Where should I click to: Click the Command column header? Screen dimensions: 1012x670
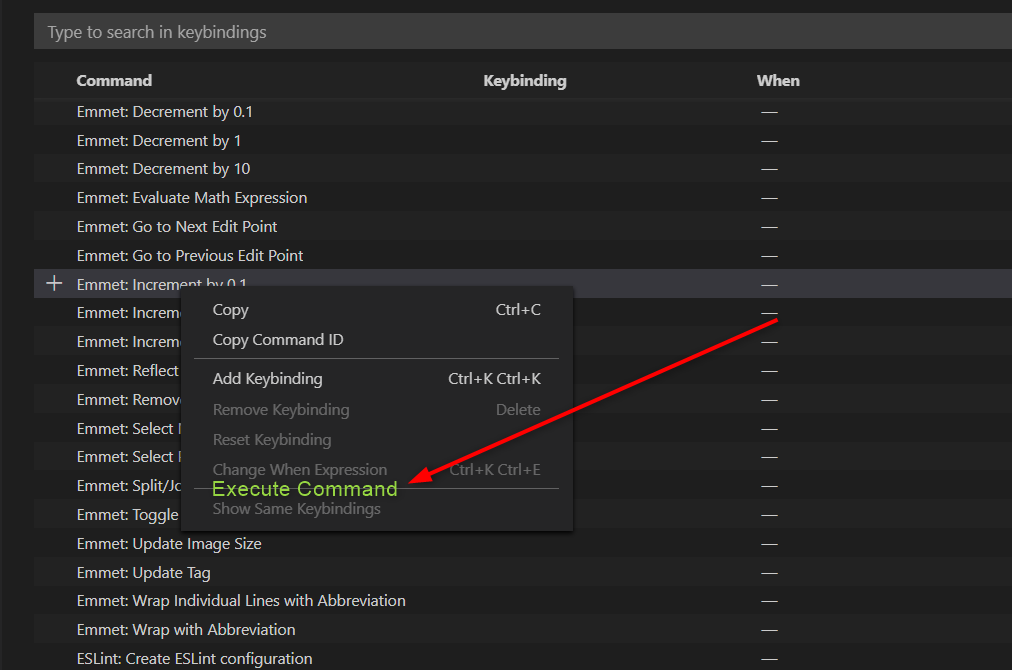click(x=114, y=81)
